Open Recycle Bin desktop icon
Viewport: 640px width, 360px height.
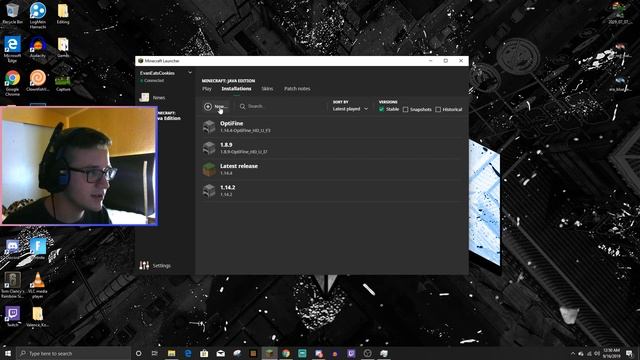(12, 13)
